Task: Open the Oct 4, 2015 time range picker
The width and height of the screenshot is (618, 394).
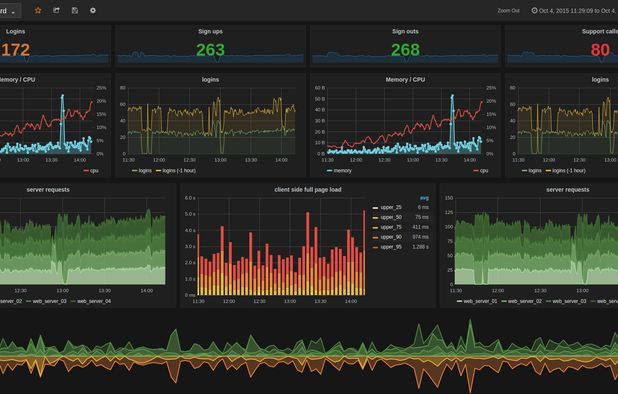Action: point(575,11)
